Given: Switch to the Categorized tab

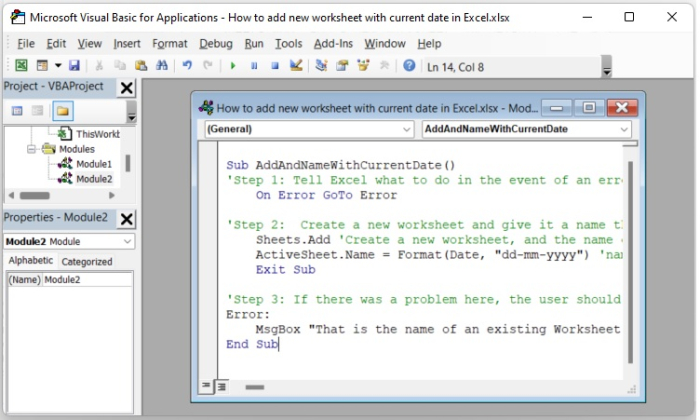Looking at the screenshot, I should pos(87,262).
